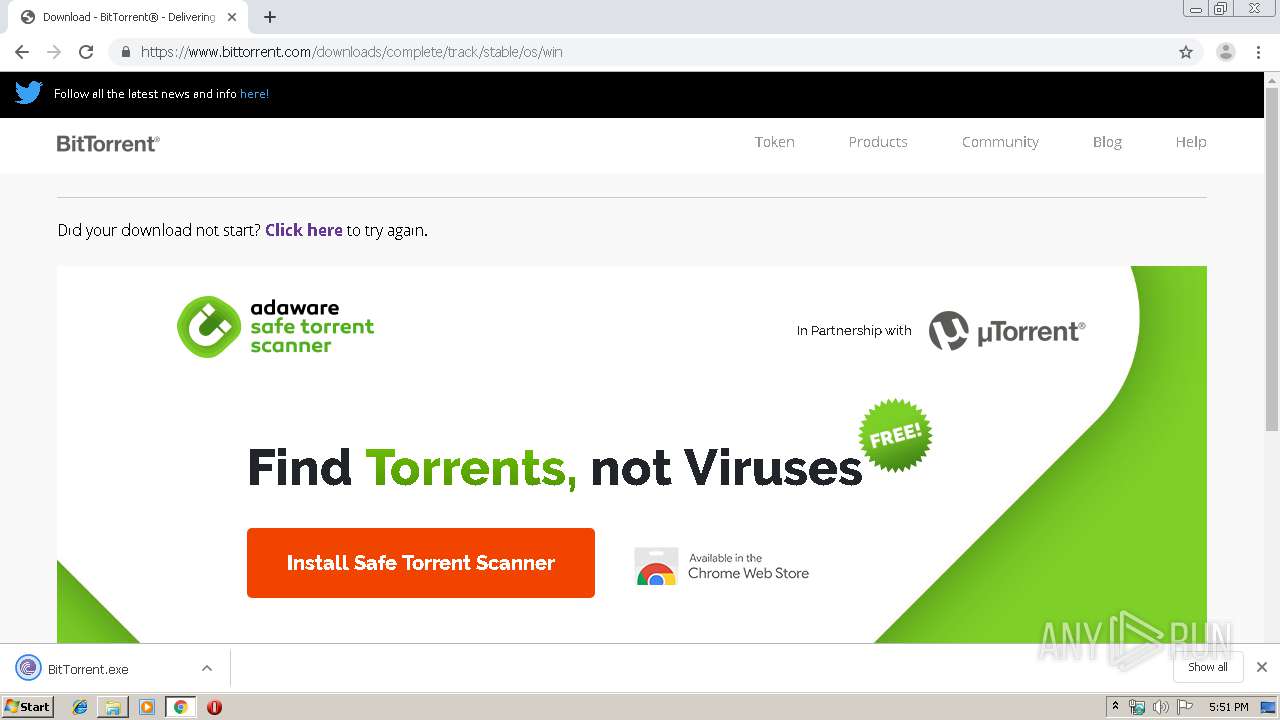Open the Windows Start menu
1280x720 pixels.
[x=27, y=706]
